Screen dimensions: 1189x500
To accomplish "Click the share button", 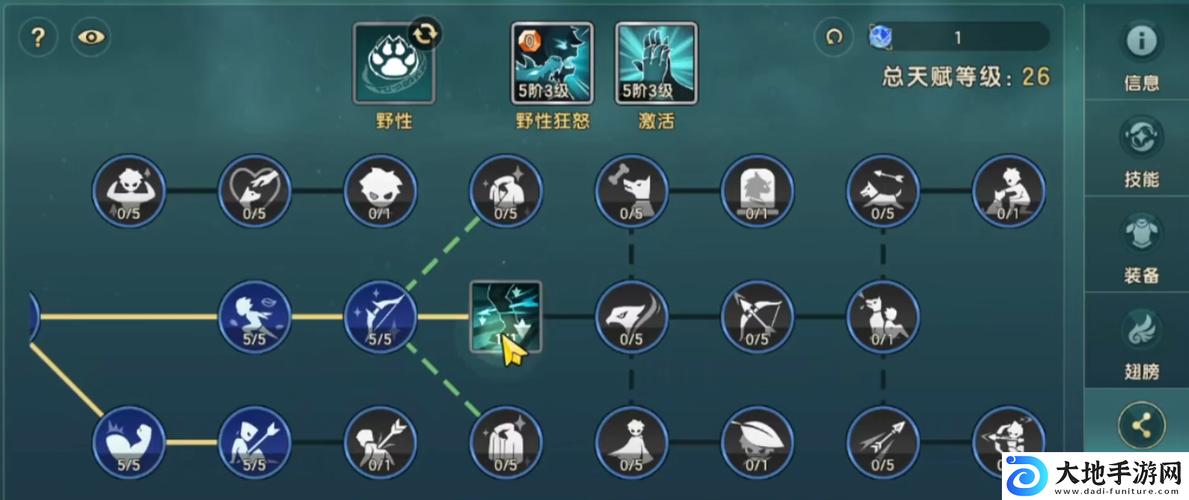I will (1141, 426).
